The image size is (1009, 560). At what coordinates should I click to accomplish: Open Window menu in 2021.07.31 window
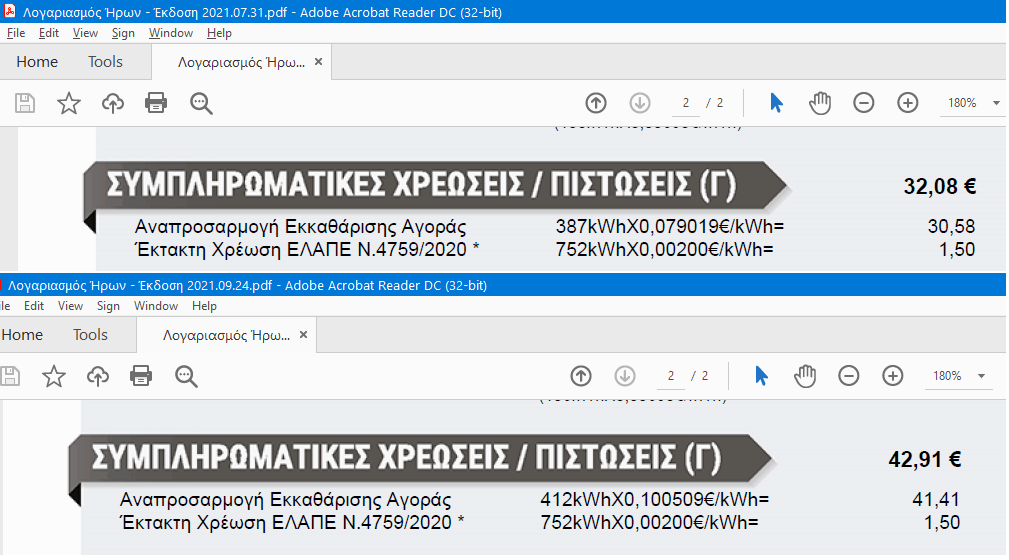pos(171,33)
